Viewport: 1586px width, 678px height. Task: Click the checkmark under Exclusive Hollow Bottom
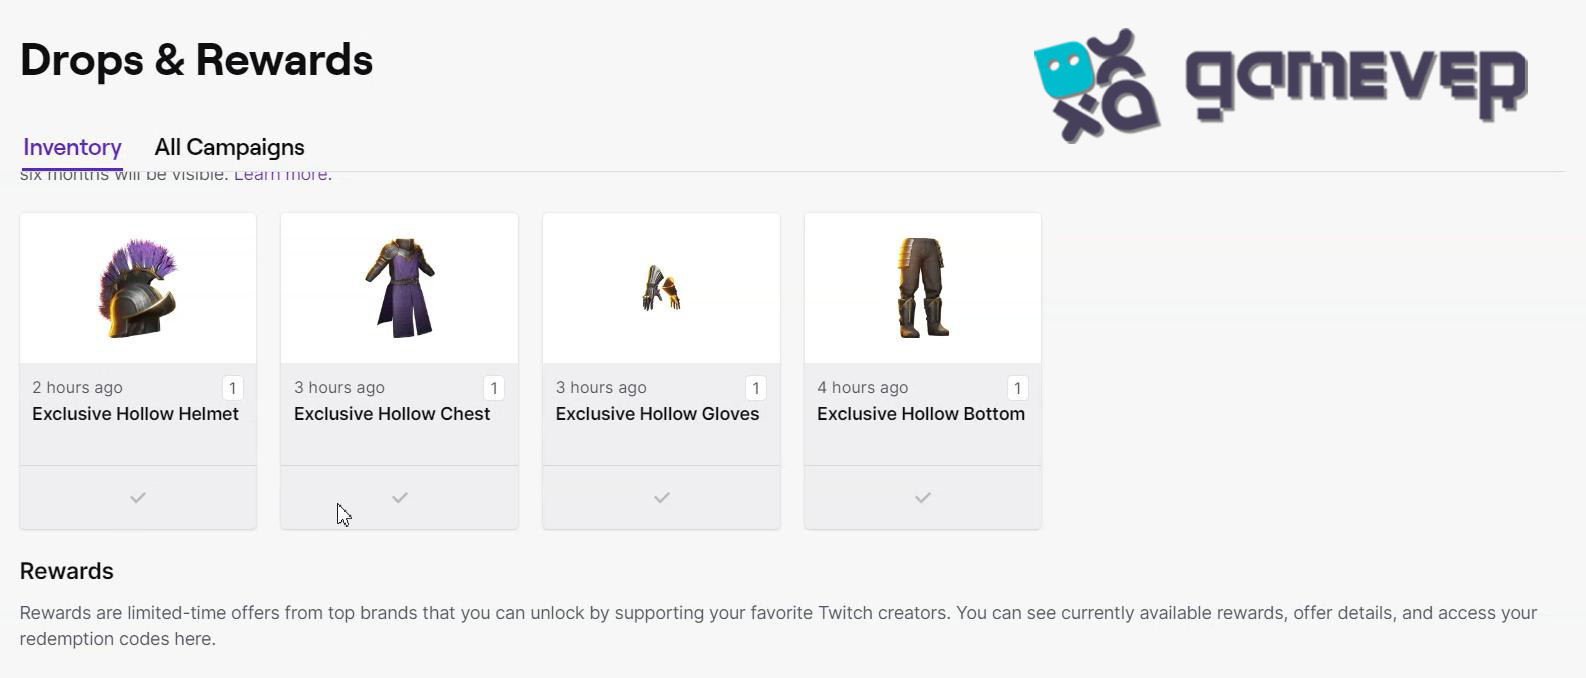tap(923, 497)
